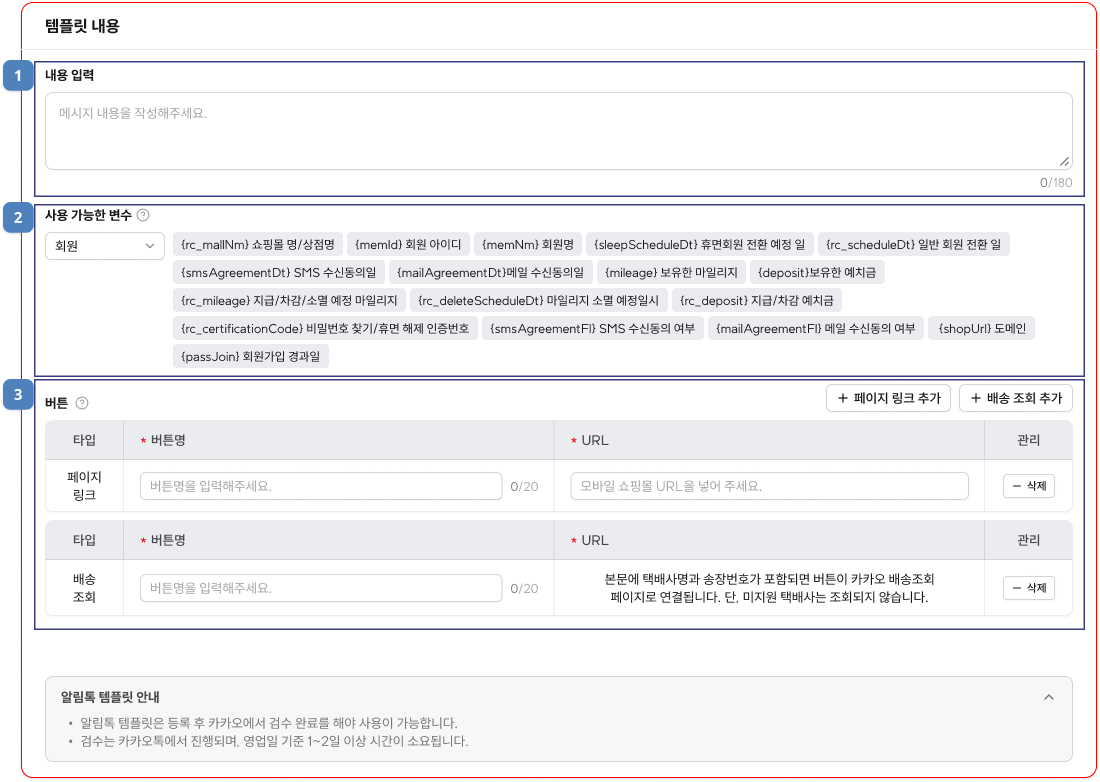Focus the mobile shop URL input field
Screen dimensions: 1100x782
coord(769,486)
